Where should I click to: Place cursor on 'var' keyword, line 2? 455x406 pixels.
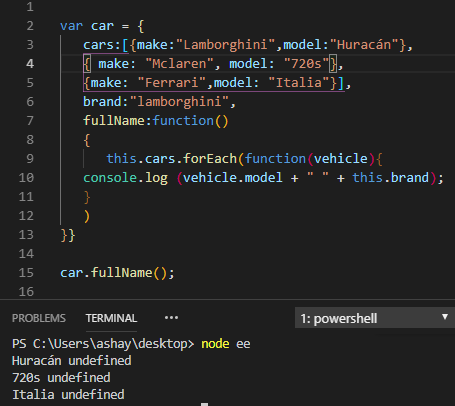[71, 26]
